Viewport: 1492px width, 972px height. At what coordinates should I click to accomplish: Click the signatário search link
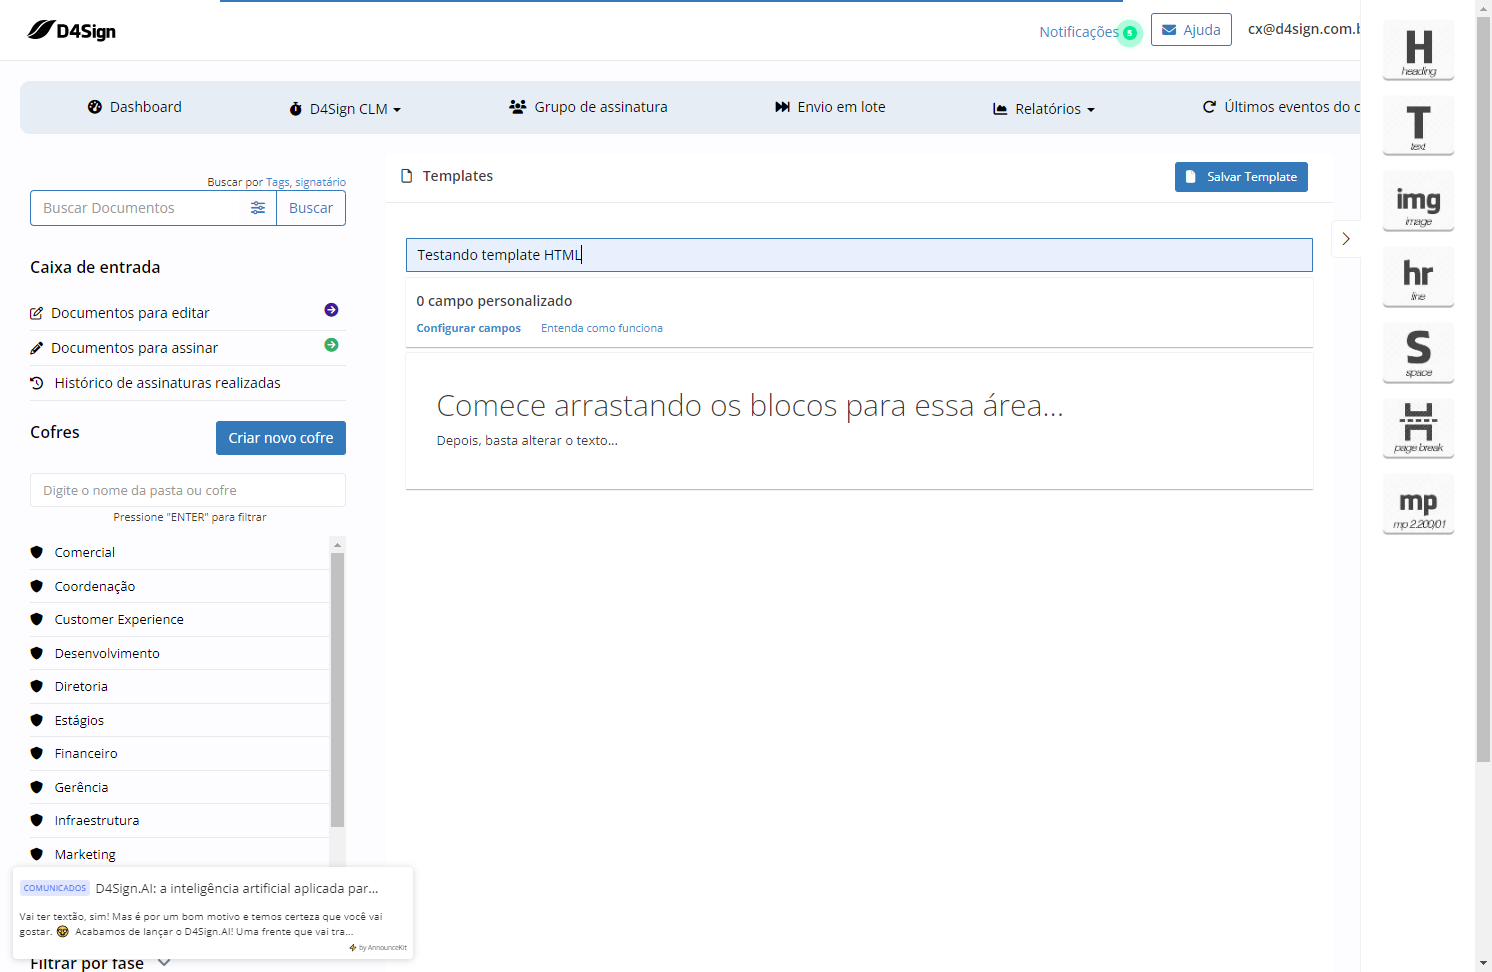click(x=320, y=182)
